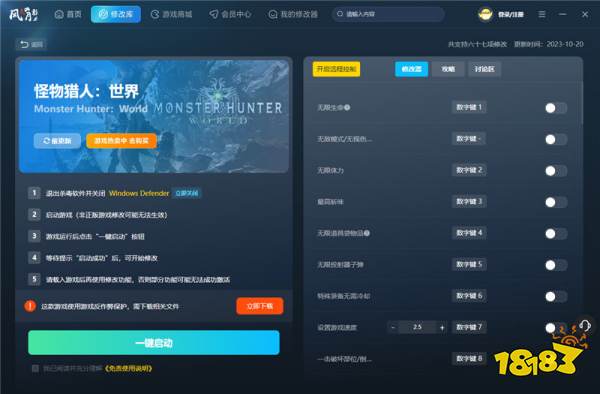Toggle the 数字键 6 cheat switch

click(556, 296)
